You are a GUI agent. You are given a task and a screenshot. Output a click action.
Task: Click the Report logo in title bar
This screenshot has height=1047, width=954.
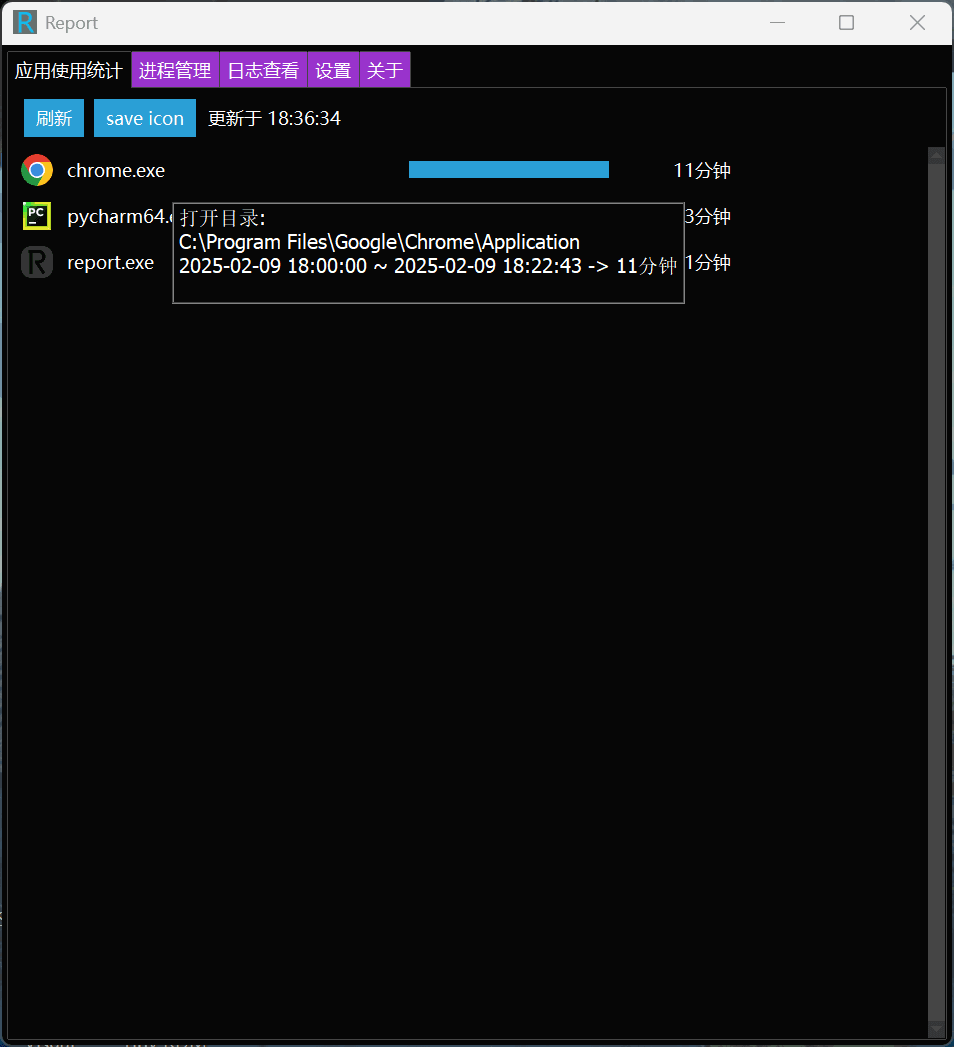coord(25,22)
